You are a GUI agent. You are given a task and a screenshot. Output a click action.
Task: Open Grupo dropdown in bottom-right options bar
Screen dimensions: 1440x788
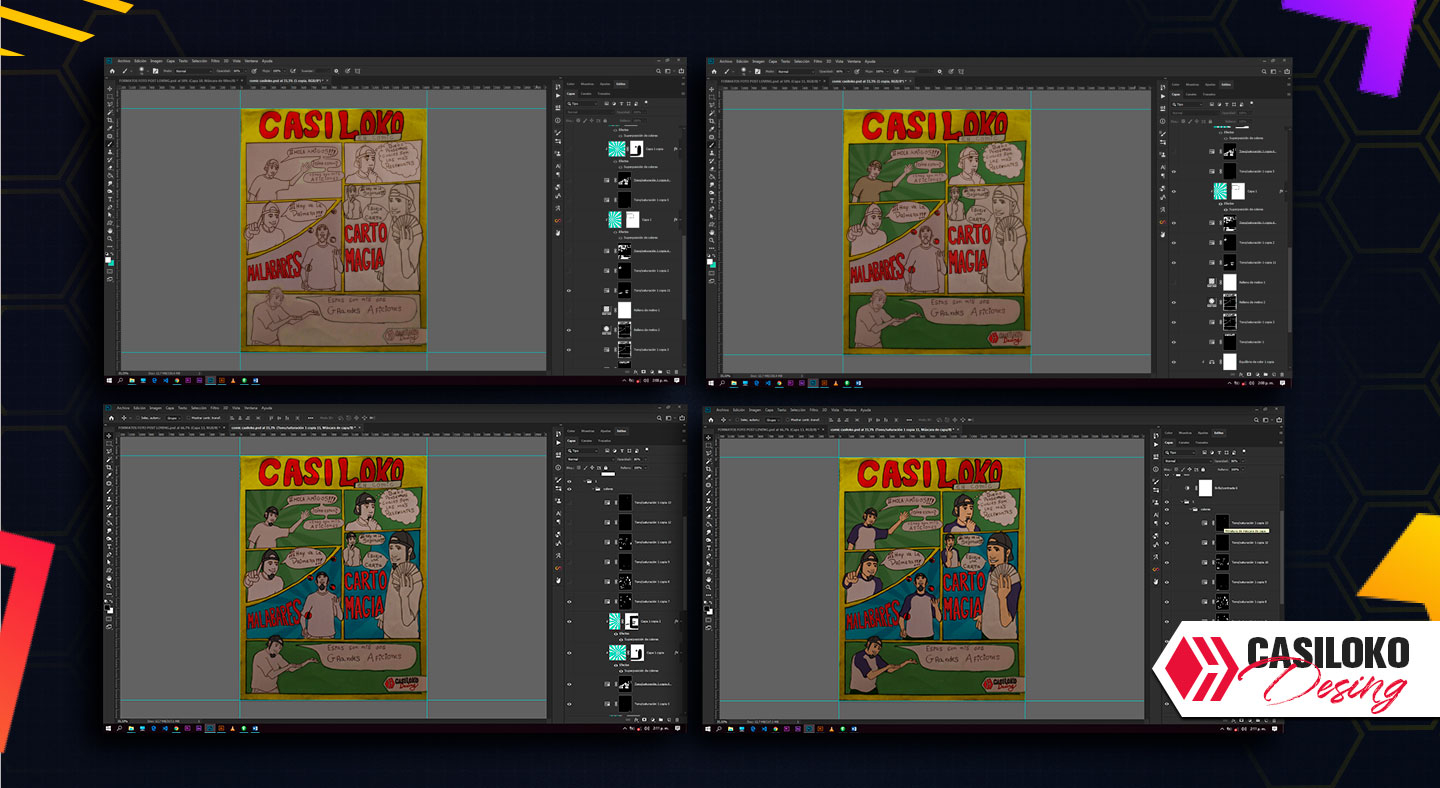[x=773, y=420]
